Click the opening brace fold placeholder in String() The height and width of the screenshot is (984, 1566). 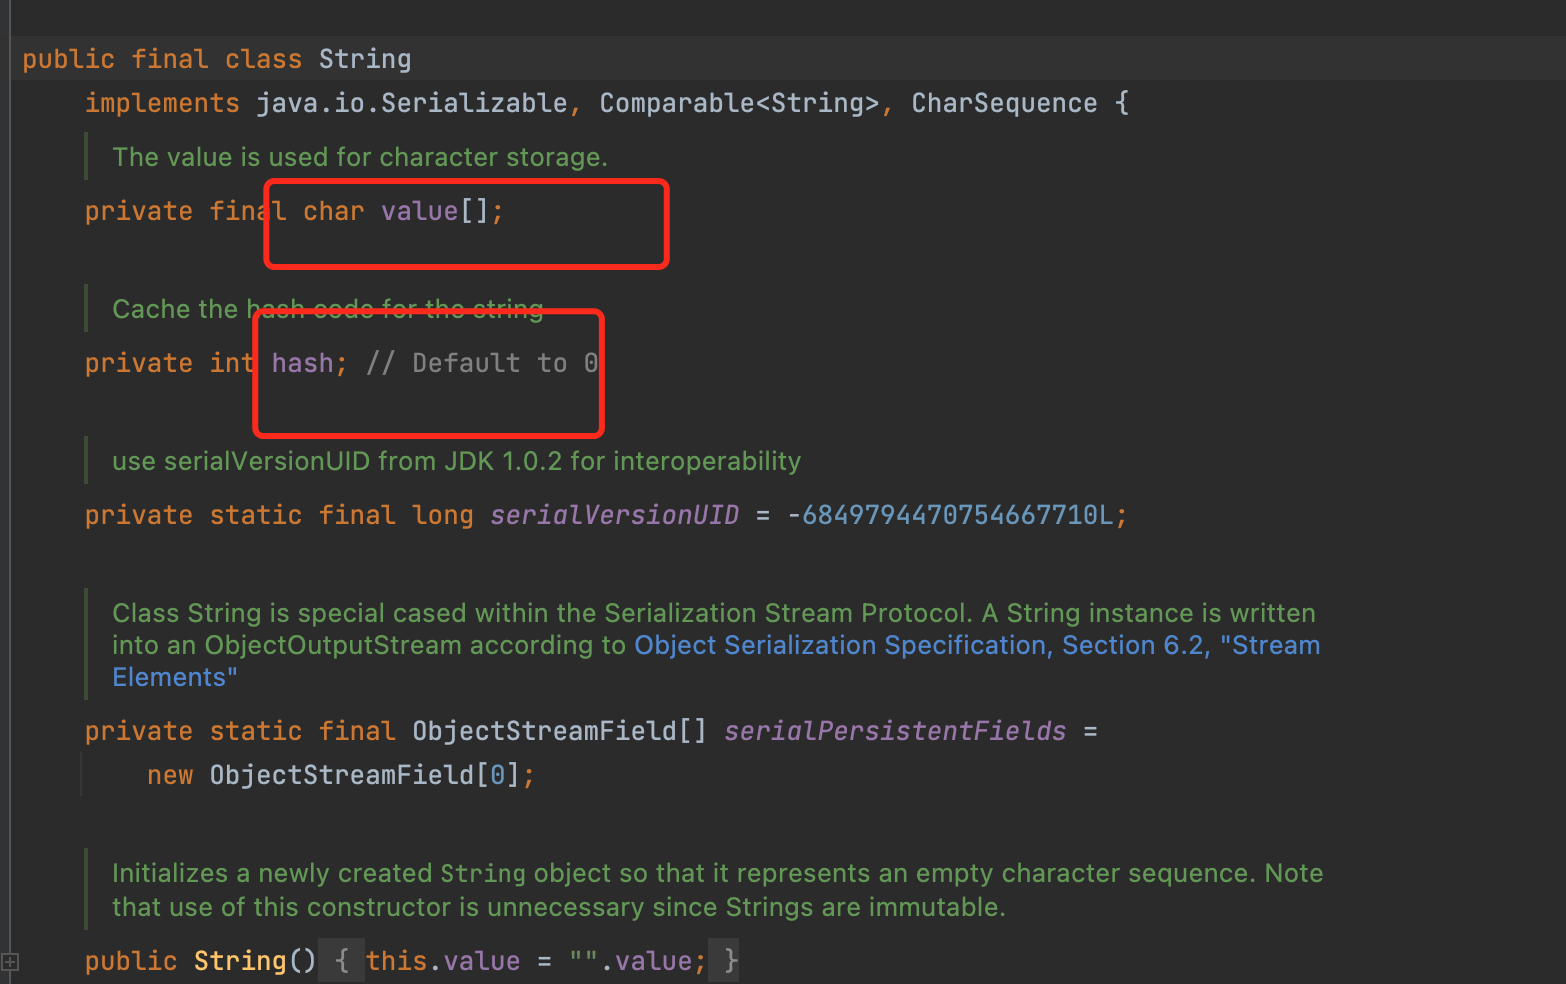tap(342, 961)
